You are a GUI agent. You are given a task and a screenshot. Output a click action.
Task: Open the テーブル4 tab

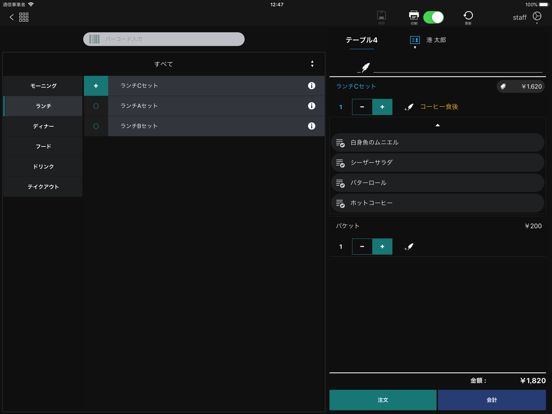pos(362,40)
